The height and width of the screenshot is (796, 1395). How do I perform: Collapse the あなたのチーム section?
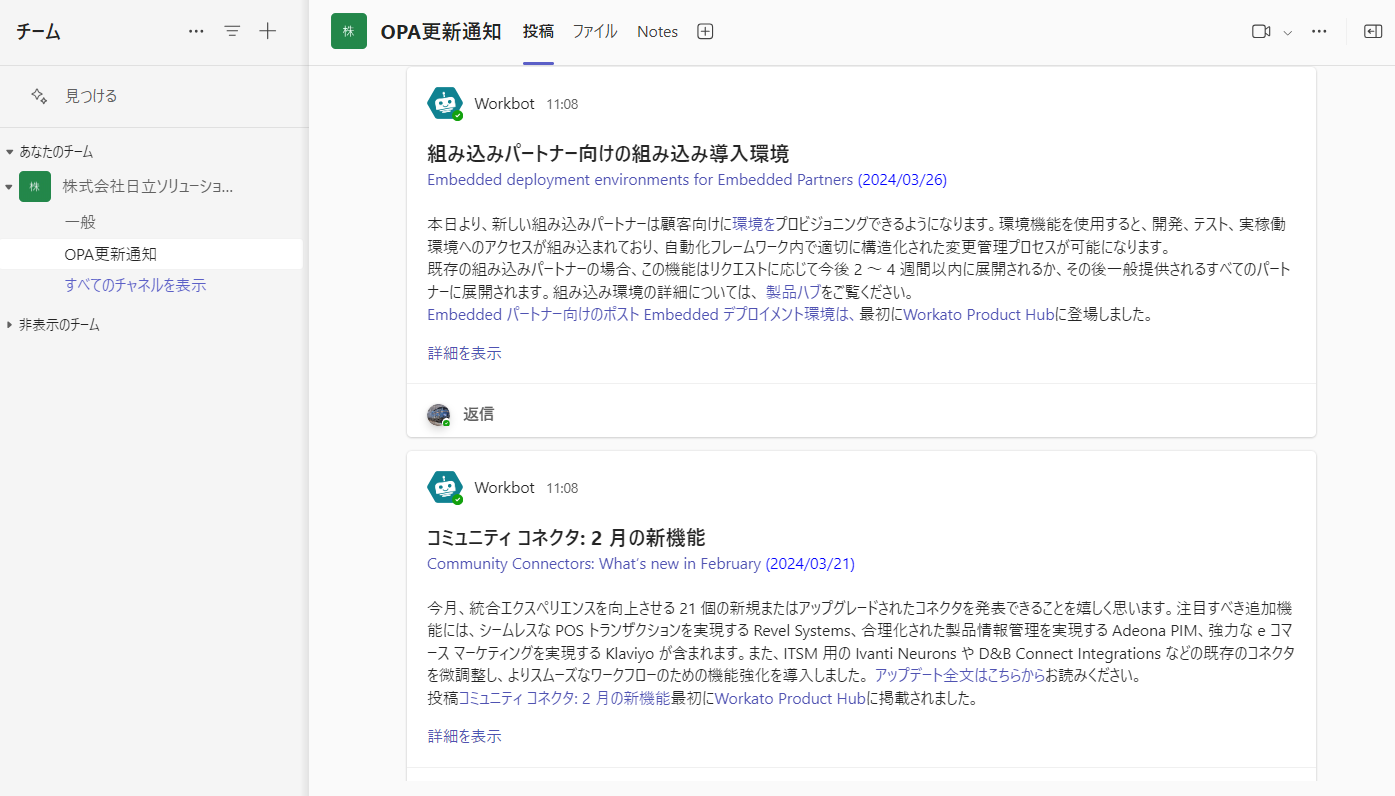click(10, 152)
